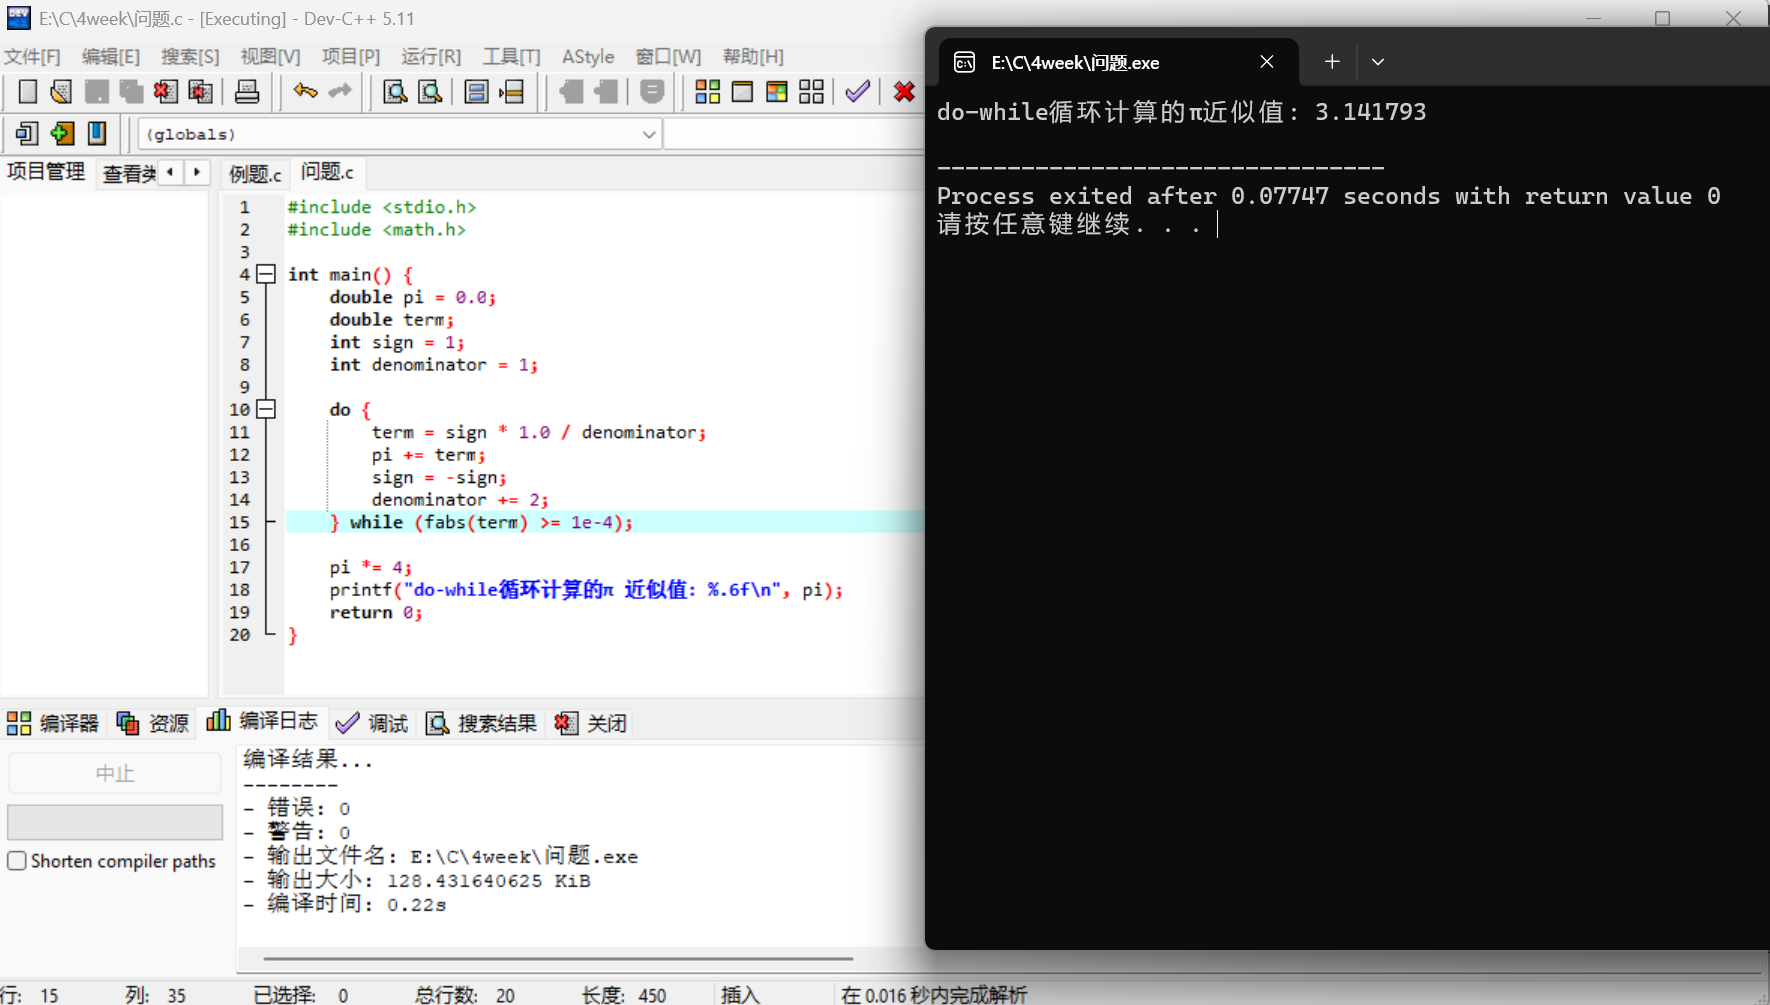Select the 问题.c editor tab
The height and width of the screenshot is (1005, 1770).
(327, 172)
